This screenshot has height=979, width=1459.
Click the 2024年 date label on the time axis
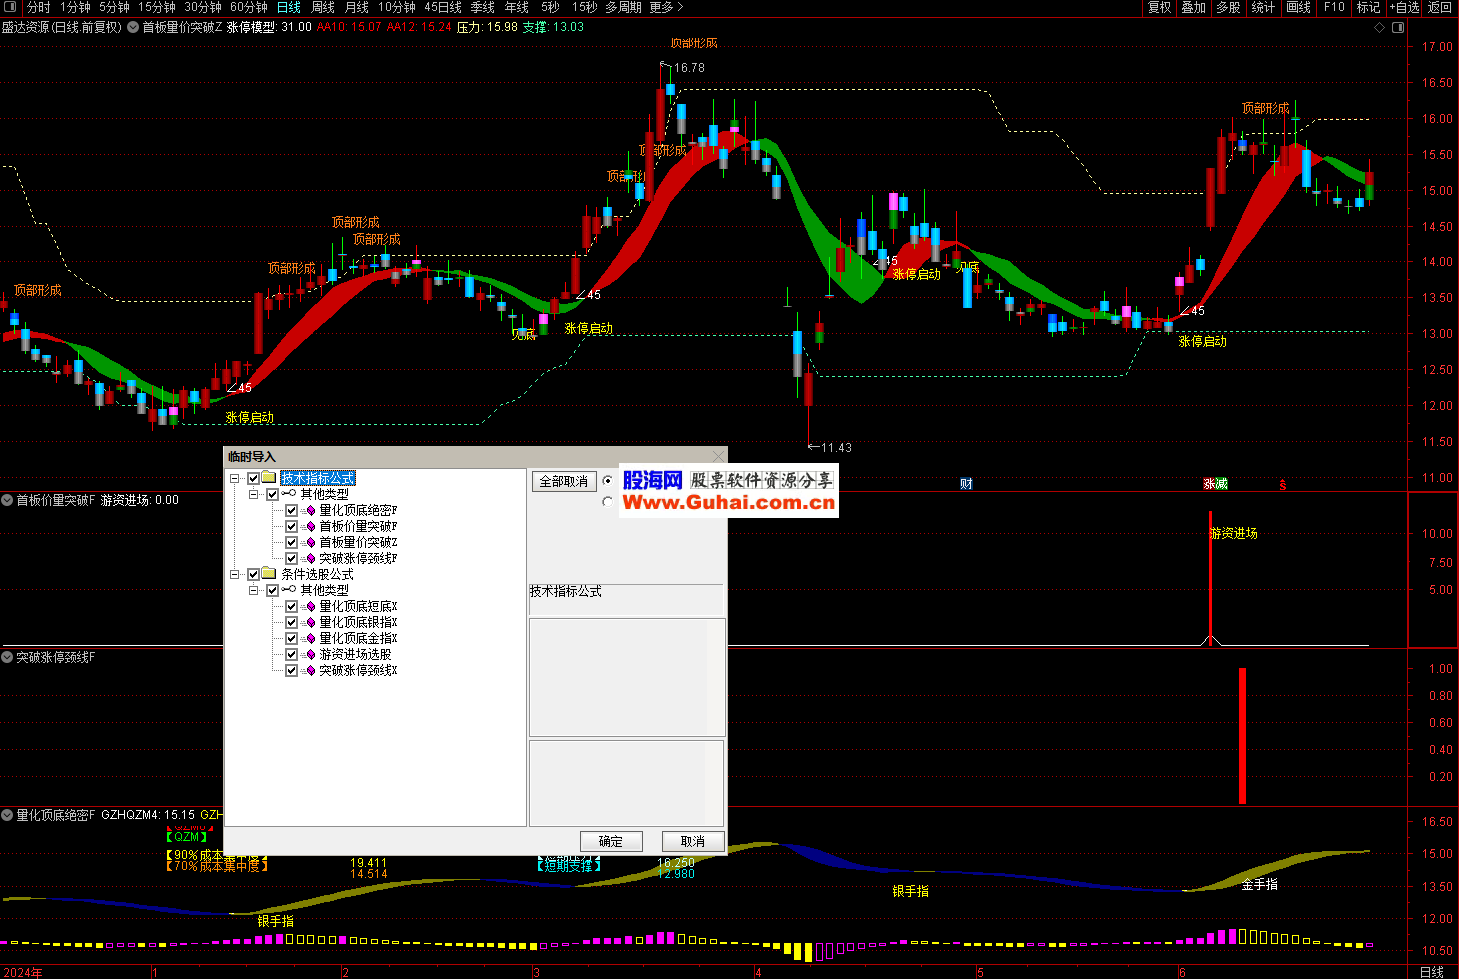tap(22, 972)
